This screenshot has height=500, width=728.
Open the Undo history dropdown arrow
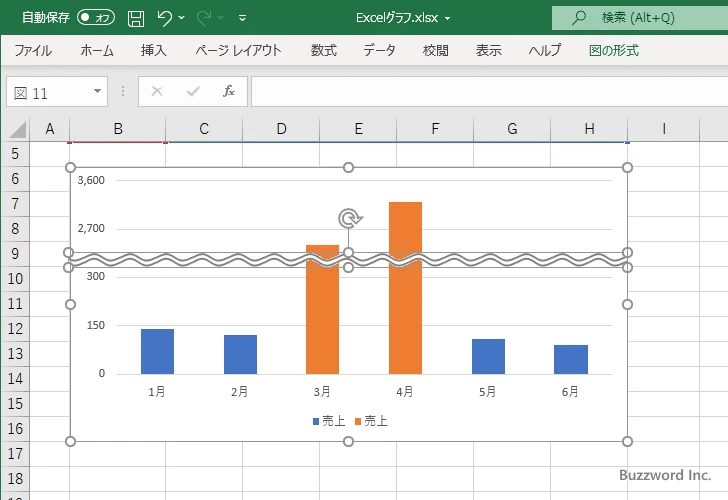(182, 18)
